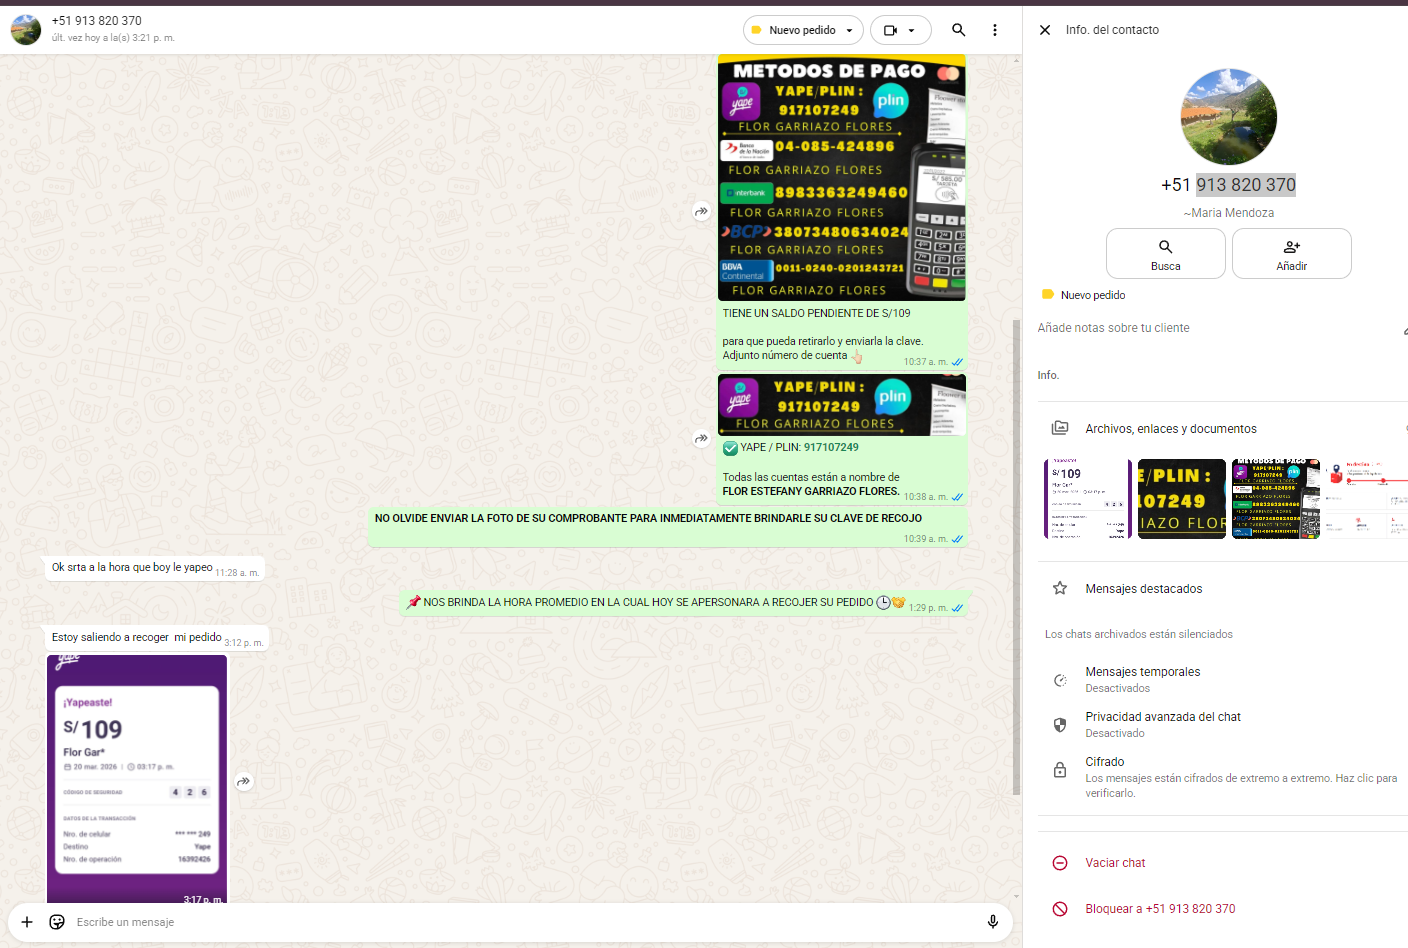Screen dimensions: 1408x948
Task: Toggle Mensajes temporales setting
Action: click(1142, 679)
